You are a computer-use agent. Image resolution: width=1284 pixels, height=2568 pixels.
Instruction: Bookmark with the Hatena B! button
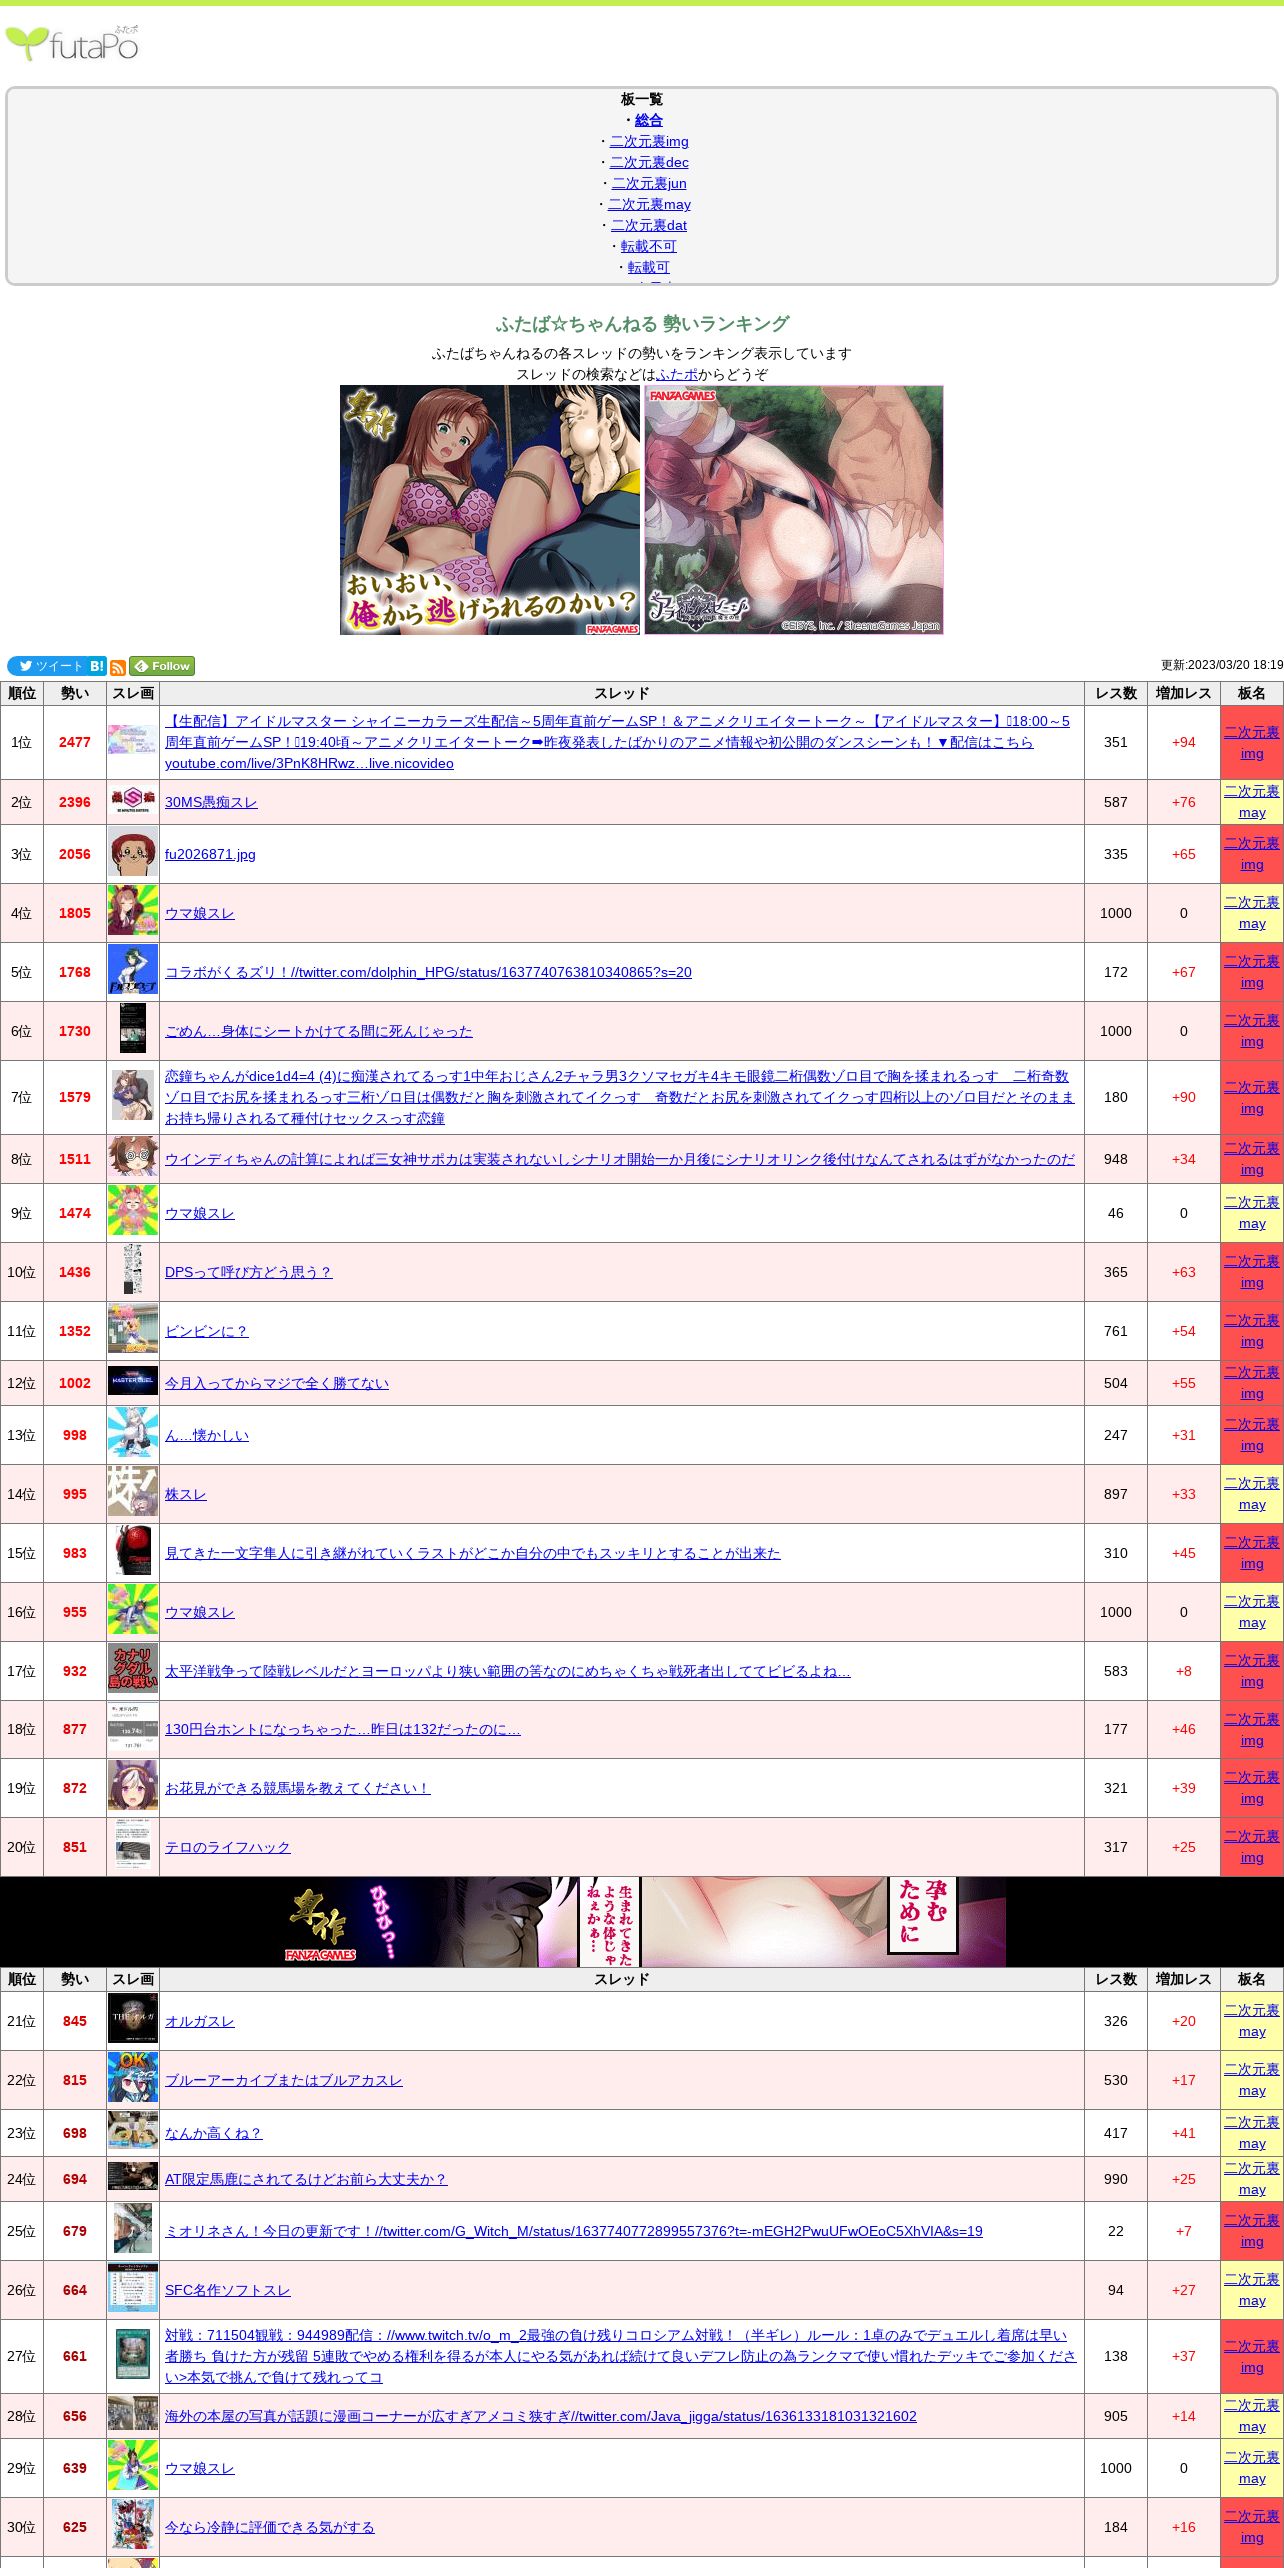(x=97, y=666)
